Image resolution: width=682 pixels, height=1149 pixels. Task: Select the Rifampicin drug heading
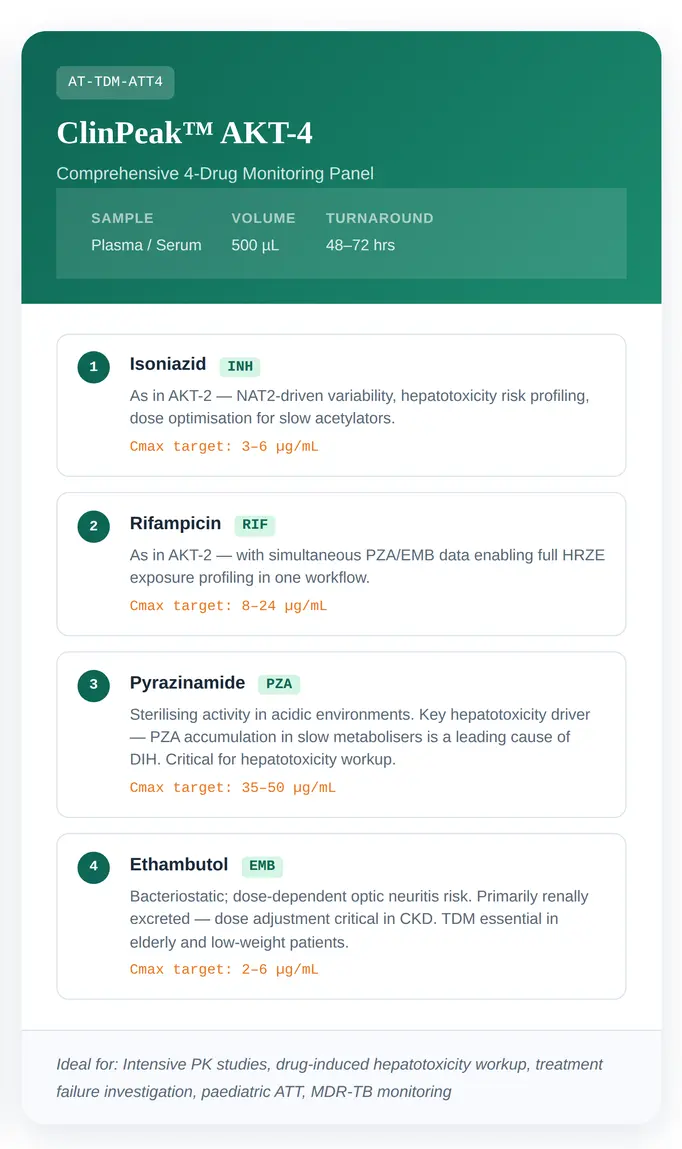tap(175, 524)
